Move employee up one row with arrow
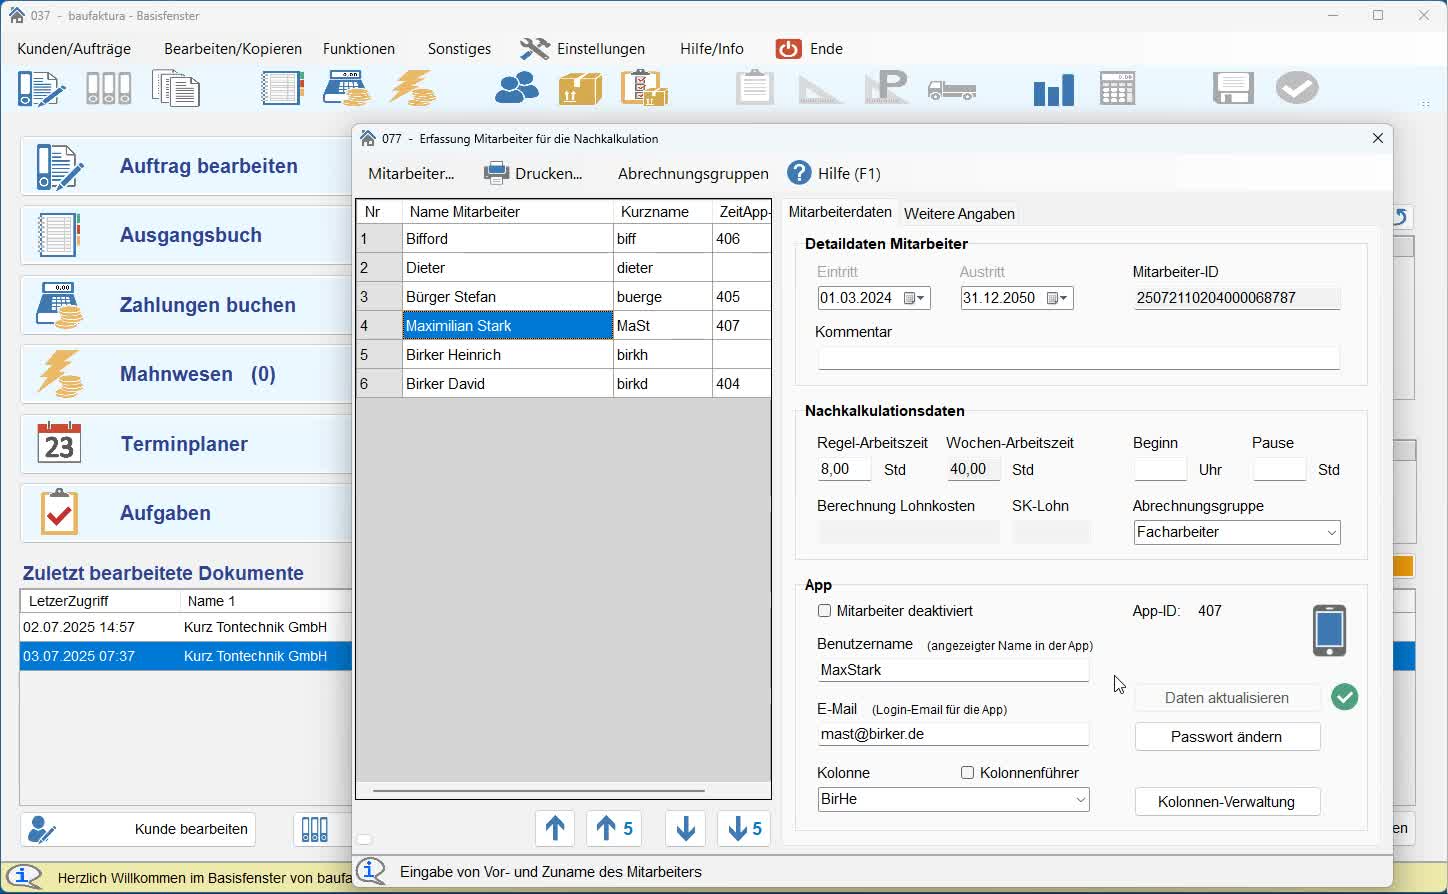1448x894 pixels. (x=555, y=829)
